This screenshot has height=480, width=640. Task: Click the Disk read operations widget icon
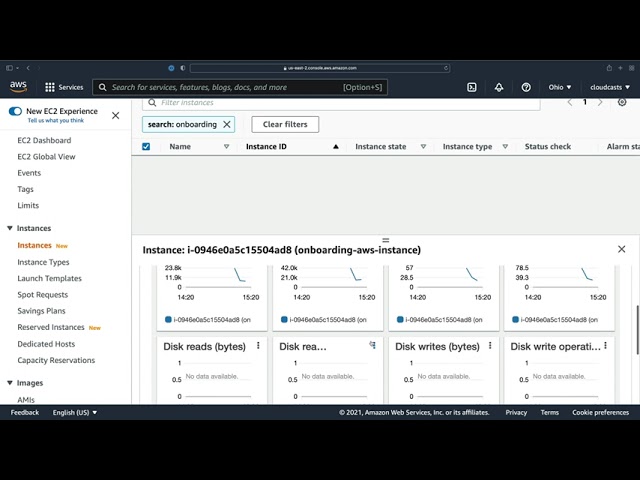[x=373, y=345]
